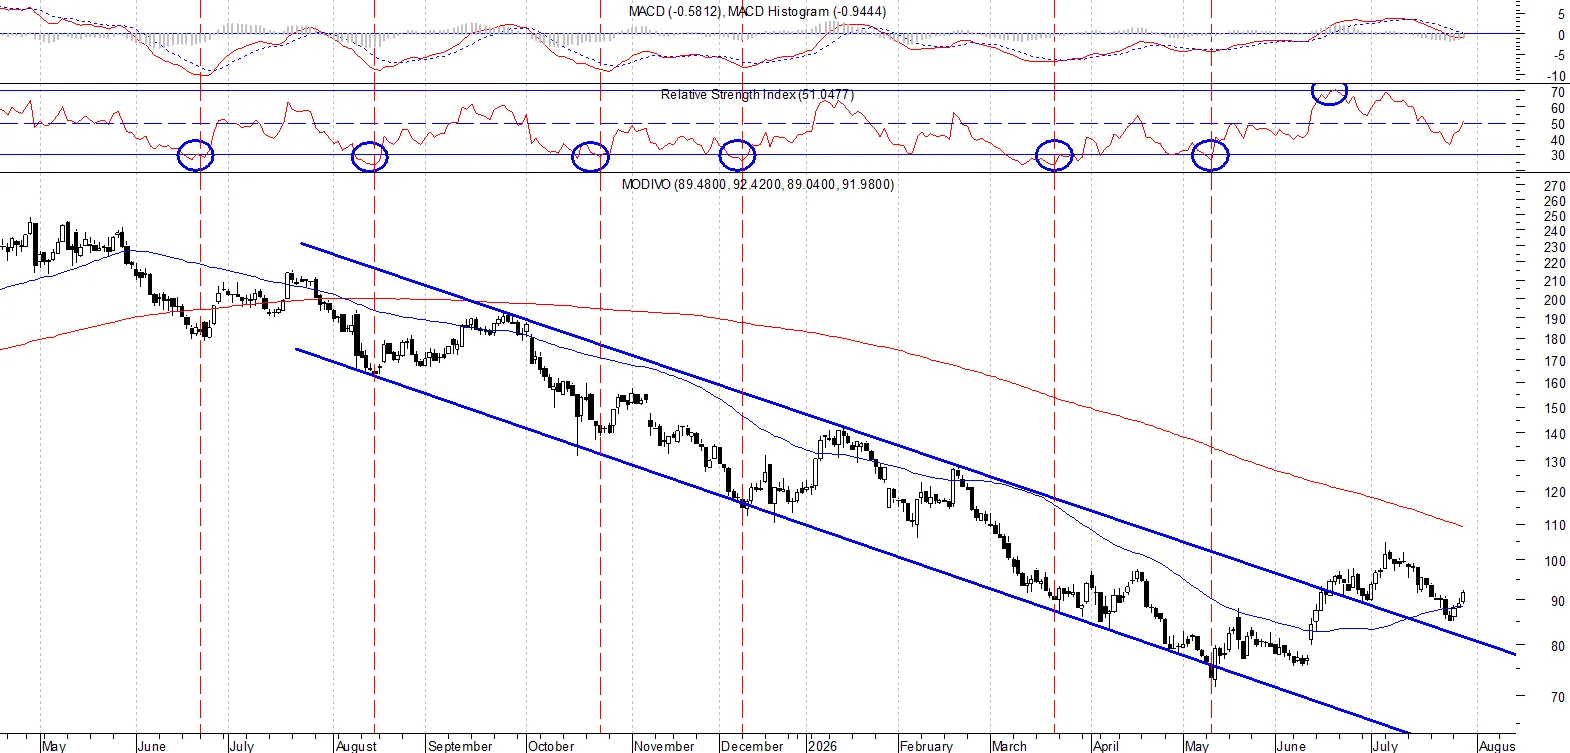Select the September label on the time axis
The width and height of the screenshot is (1570, 753).
click(x=460, y=746)
